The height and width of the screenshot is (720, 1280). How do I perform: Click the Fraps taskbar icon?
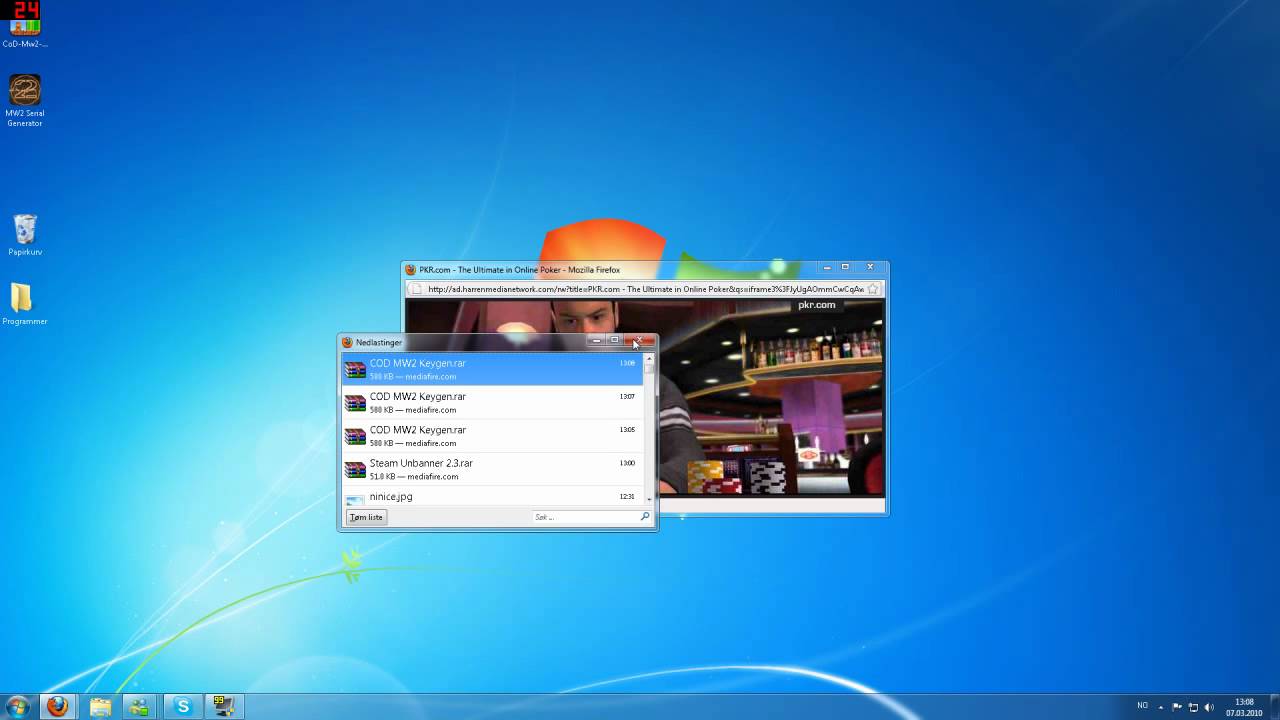coord(222,706)
